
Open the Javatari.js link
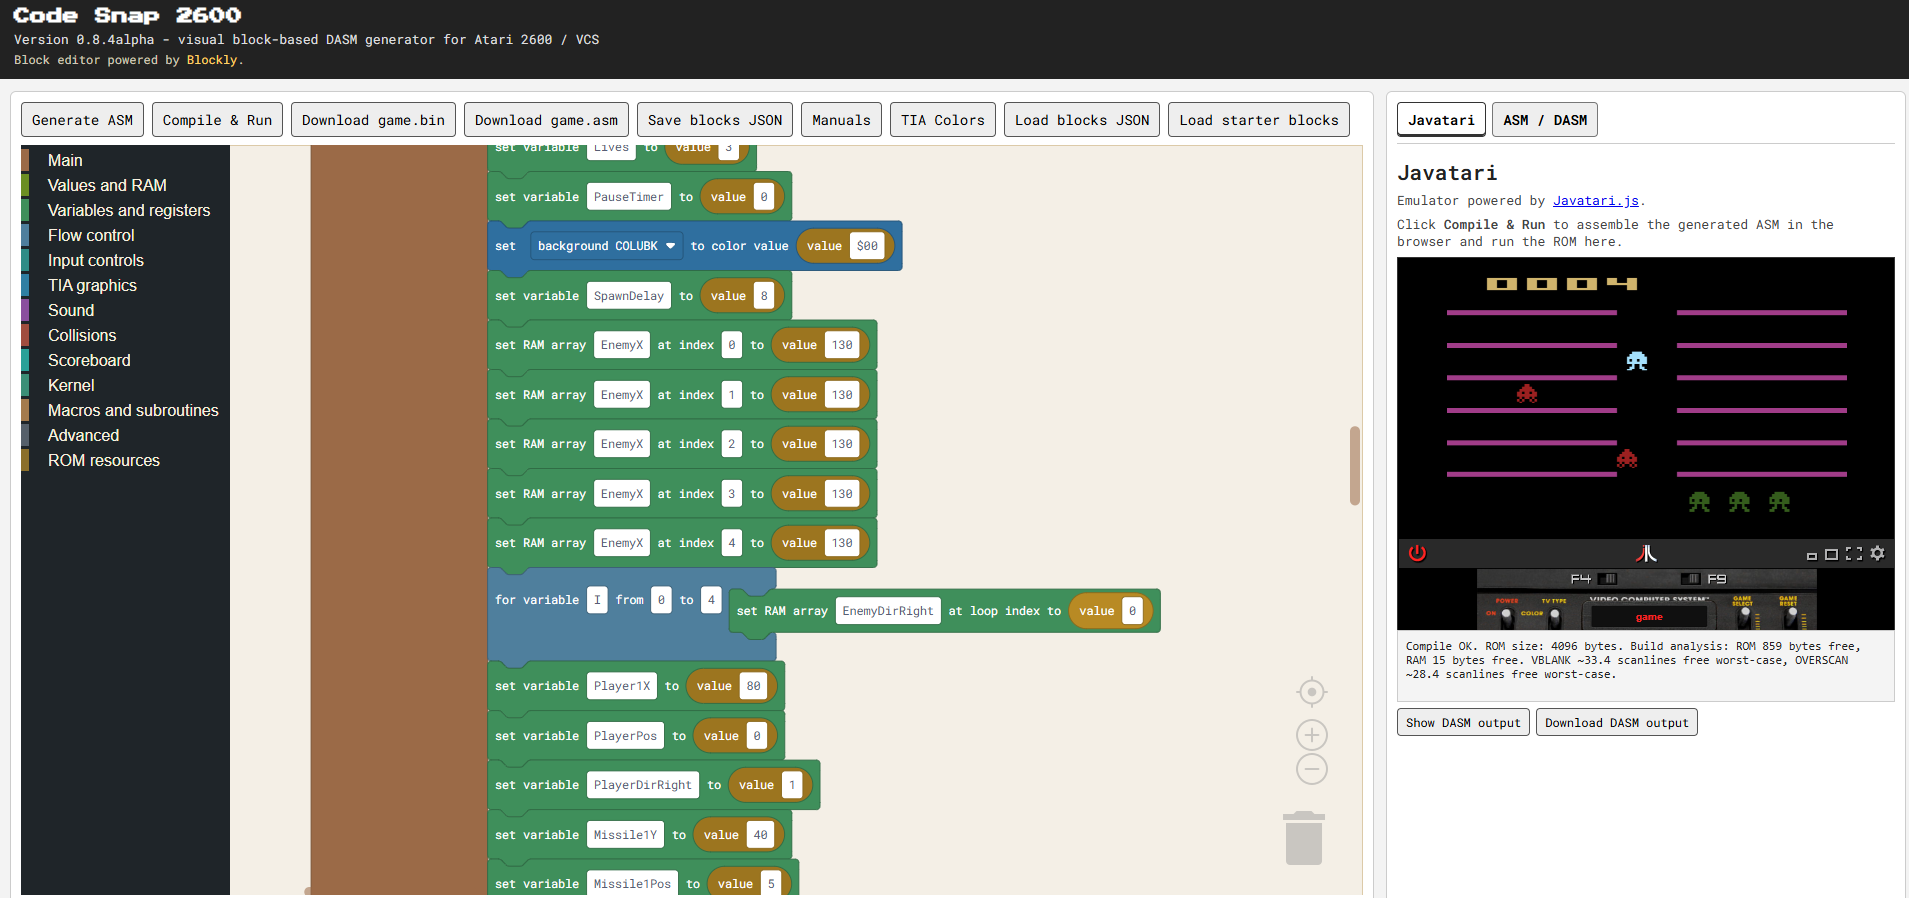coord(1596,201)
